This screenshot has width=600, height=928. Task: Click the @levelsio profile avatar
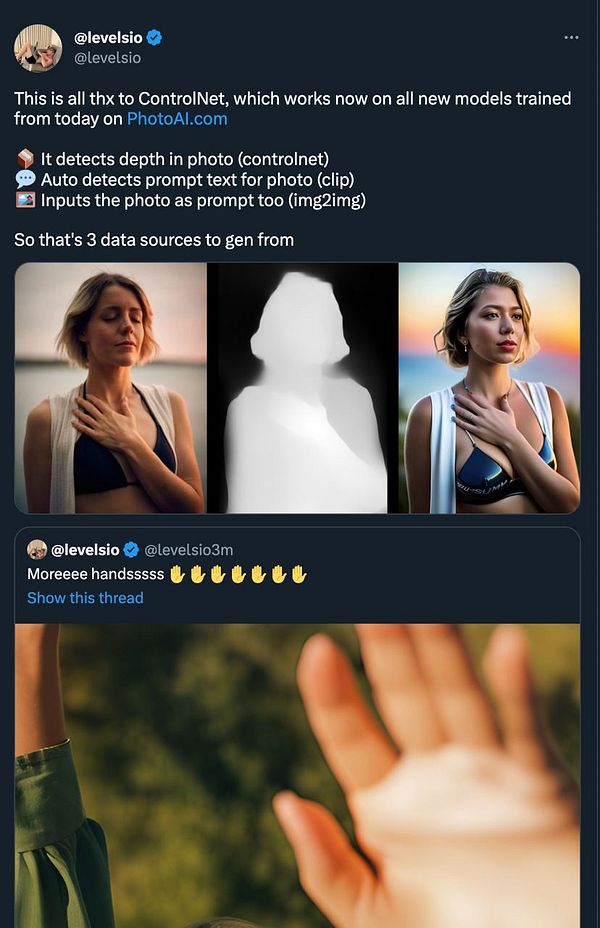[x=38, y=48]
